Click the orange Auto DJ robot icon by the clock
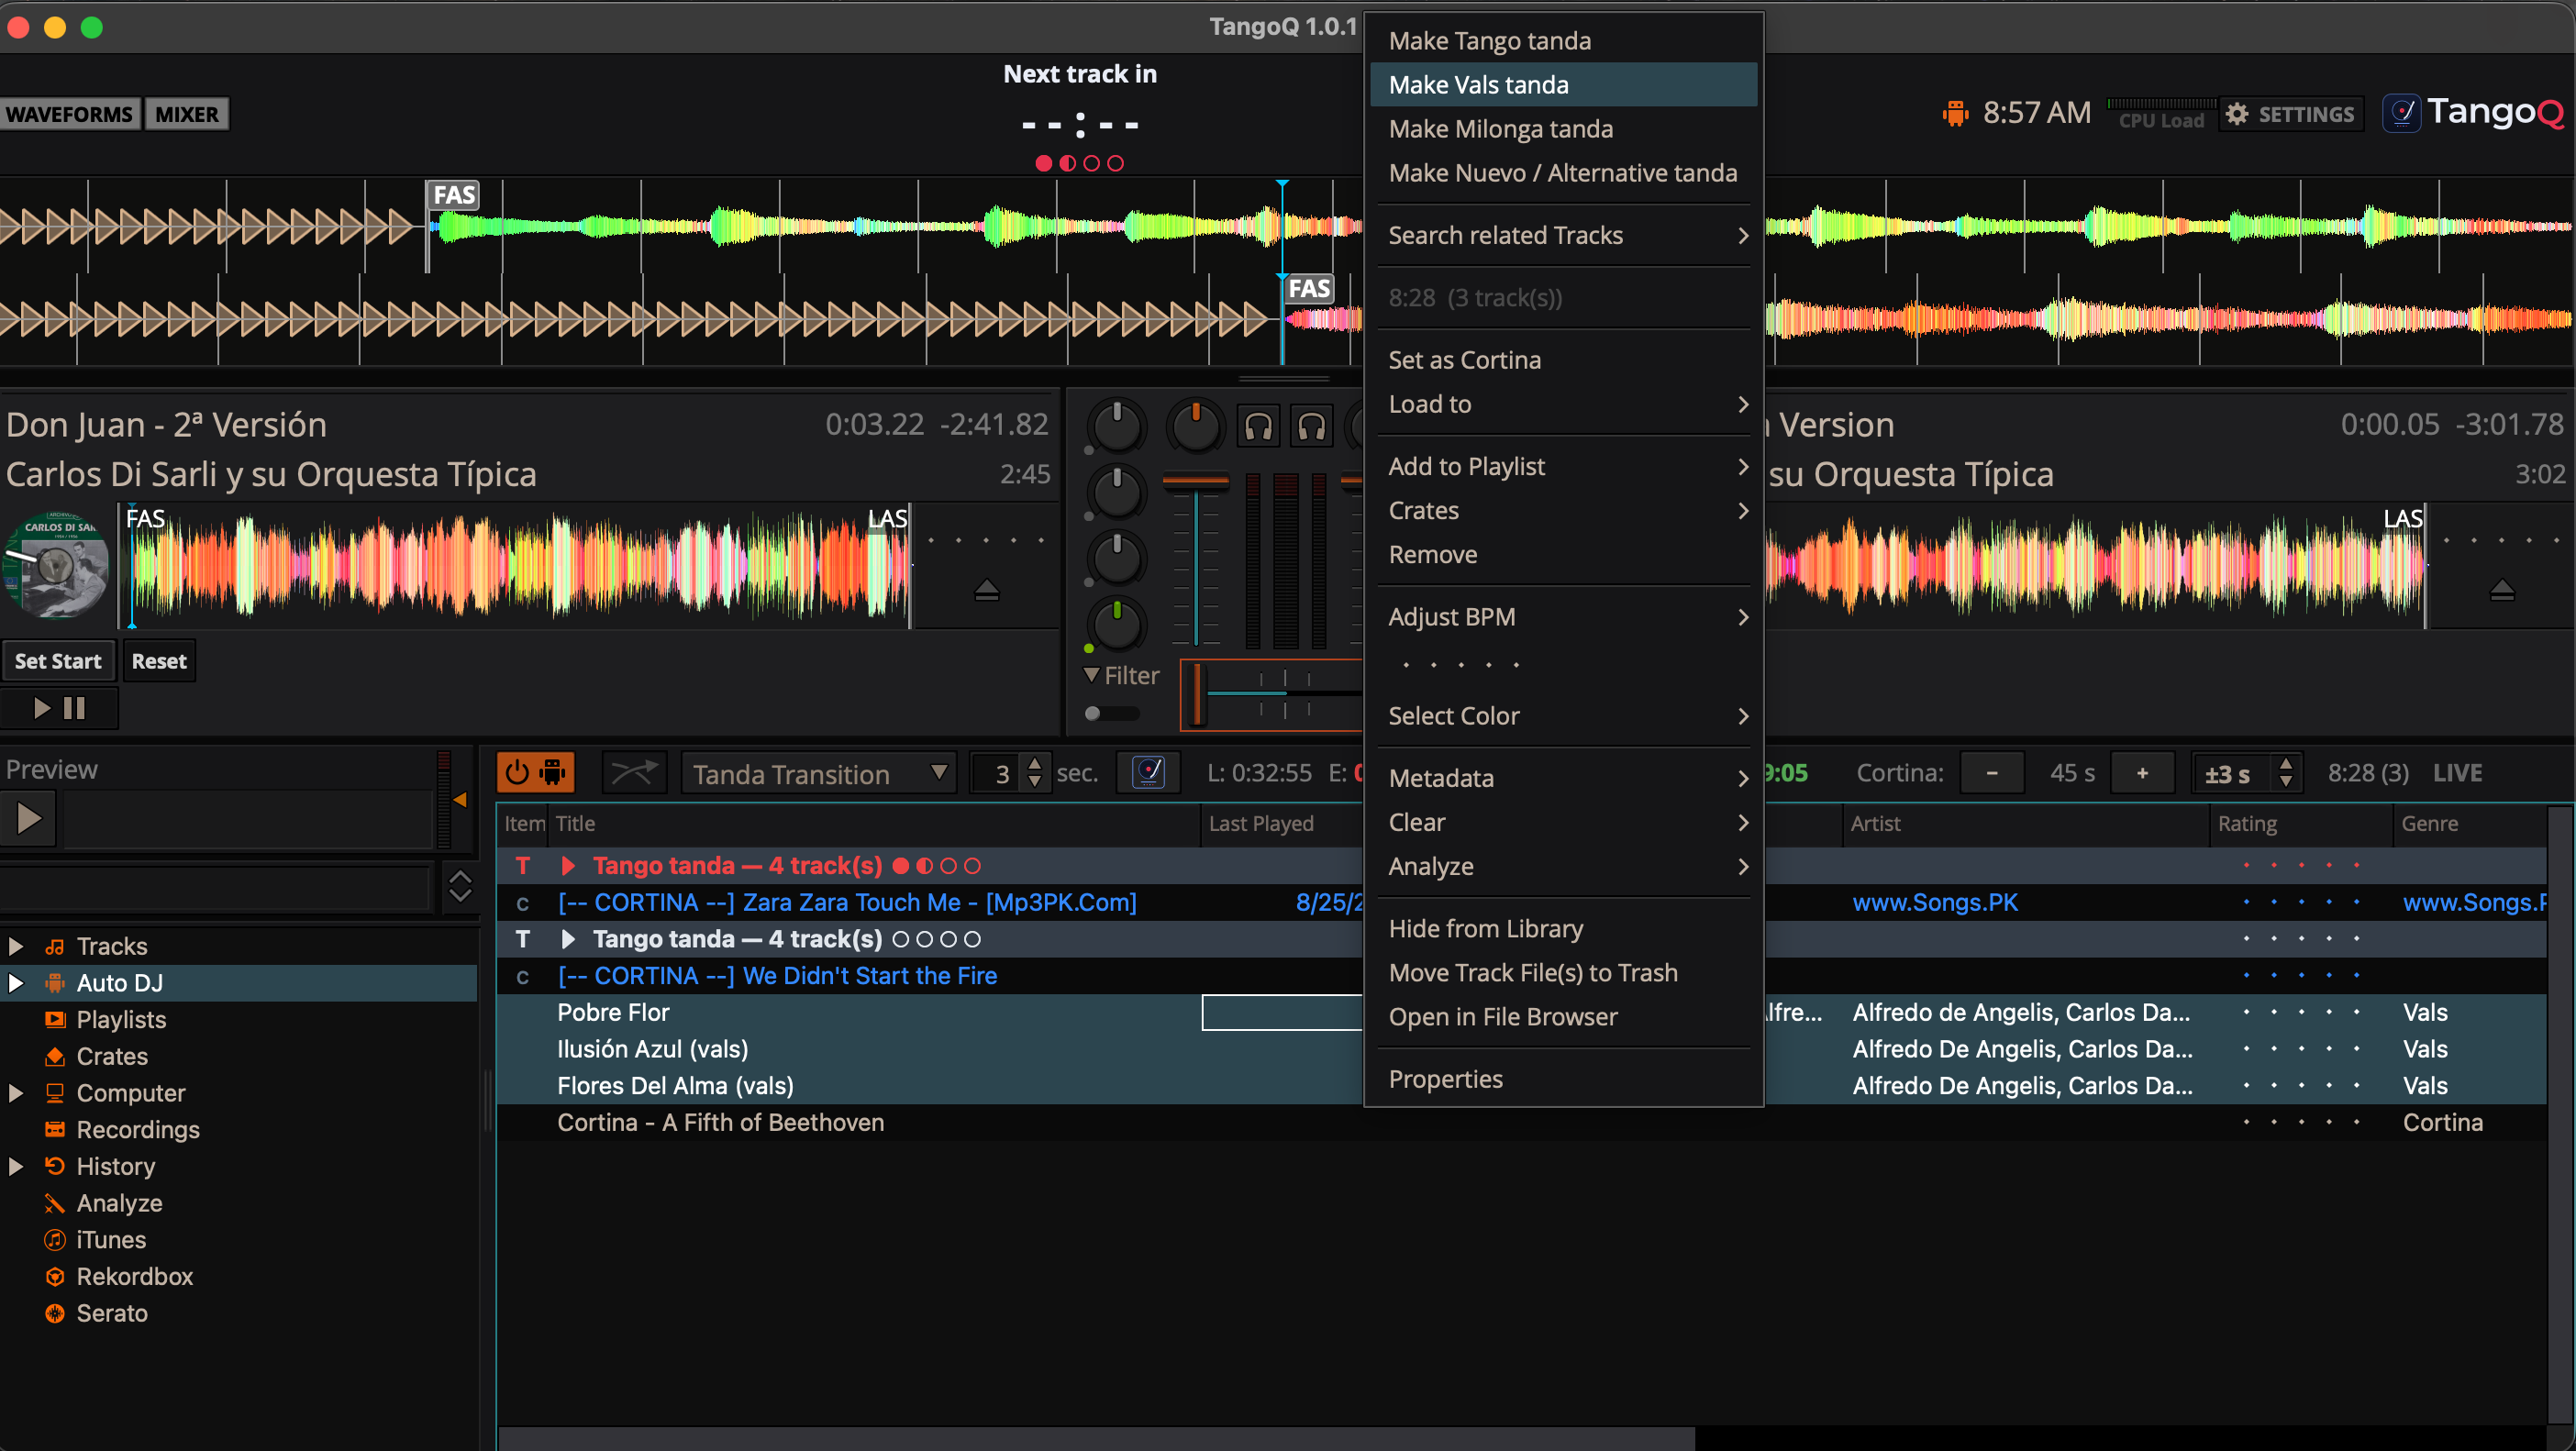 [1955, 113]
